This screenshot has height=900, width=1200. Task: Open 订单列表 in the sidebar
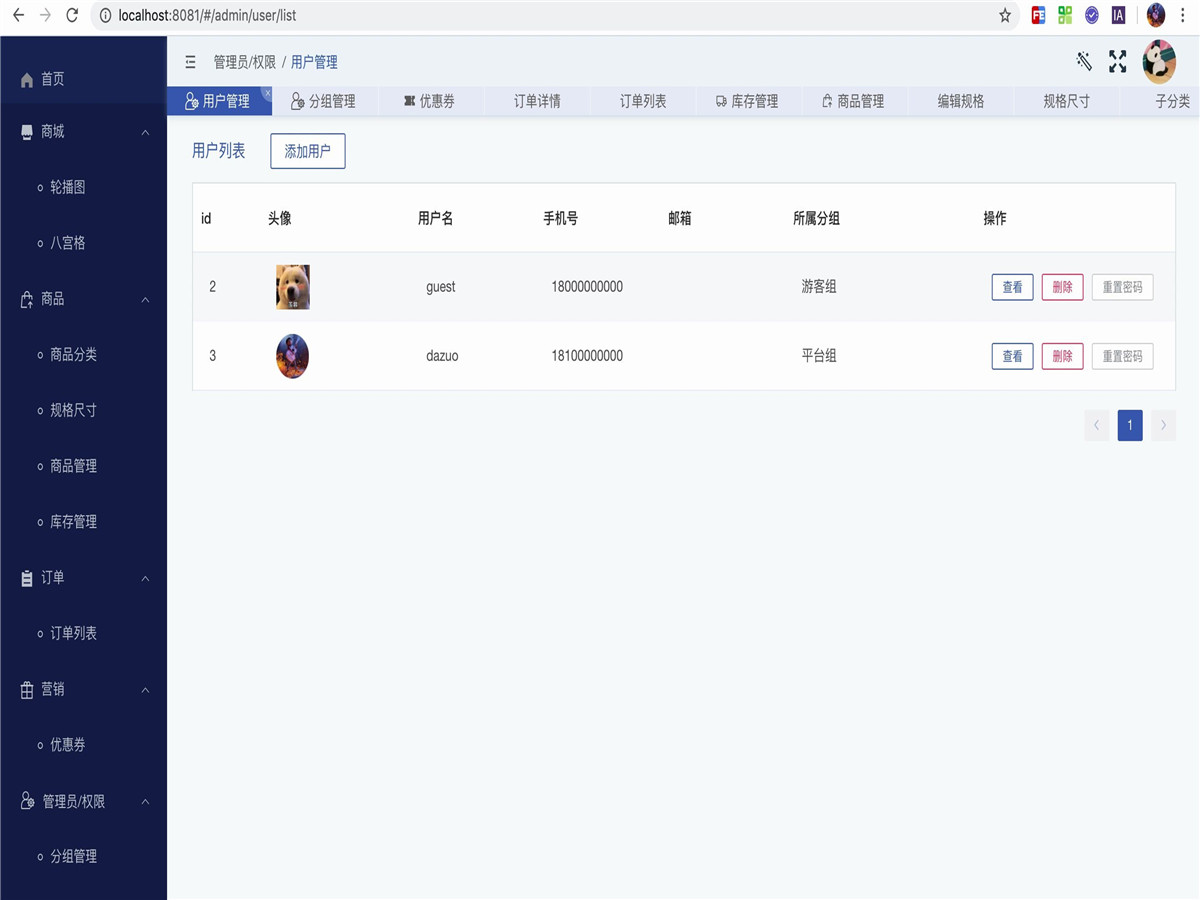tap(73, 633)
